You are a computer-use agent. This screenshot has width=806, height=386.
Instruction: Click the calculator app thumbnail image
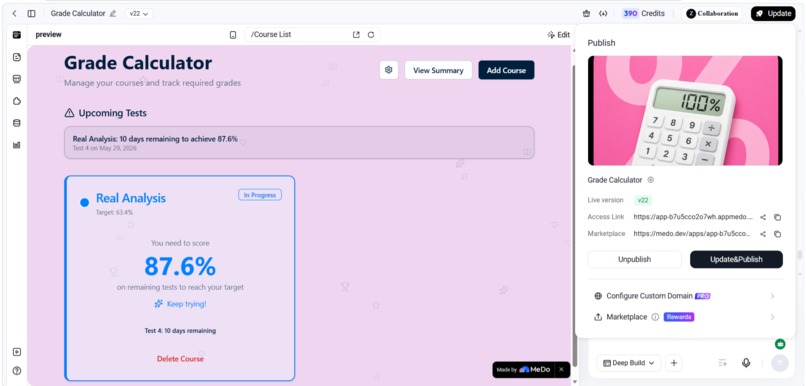[685, 111]
